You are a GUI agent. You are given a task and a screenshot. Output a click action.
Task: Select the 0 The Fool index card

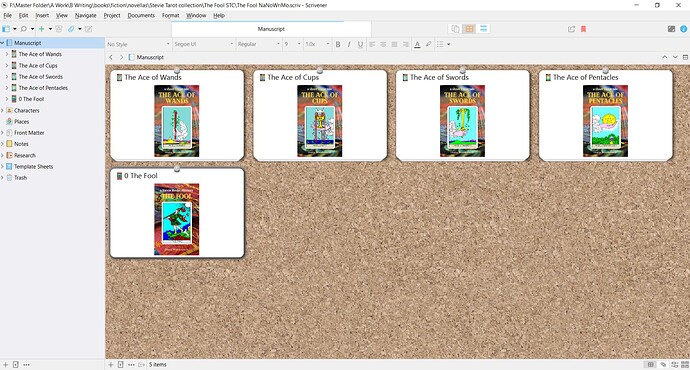[x=177, y=213]
